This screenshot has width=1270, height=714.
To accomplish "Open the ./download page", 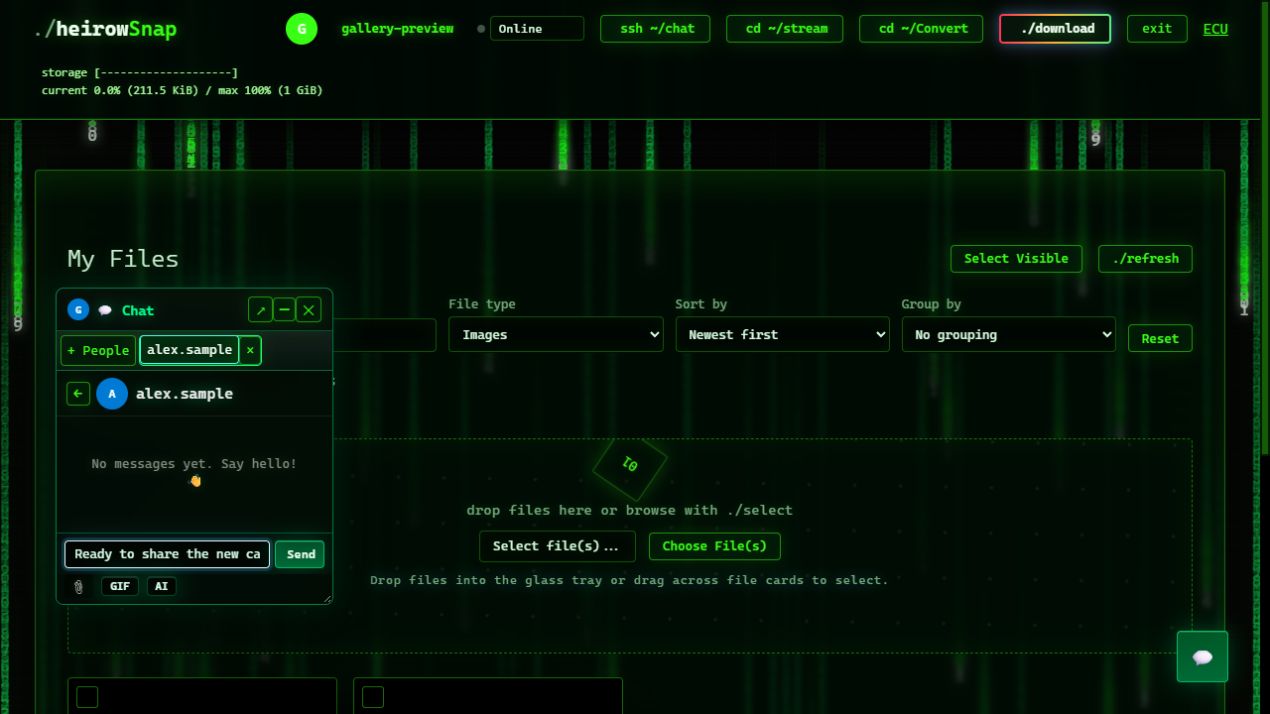I will pos(1055,29).
